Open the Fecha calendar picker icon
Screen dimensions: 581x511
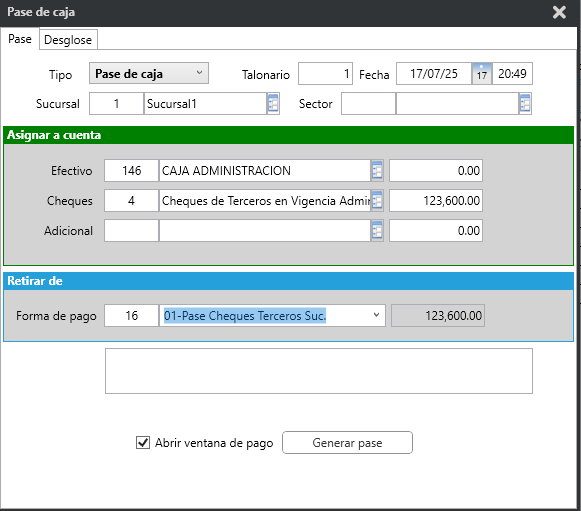point(482,74)
